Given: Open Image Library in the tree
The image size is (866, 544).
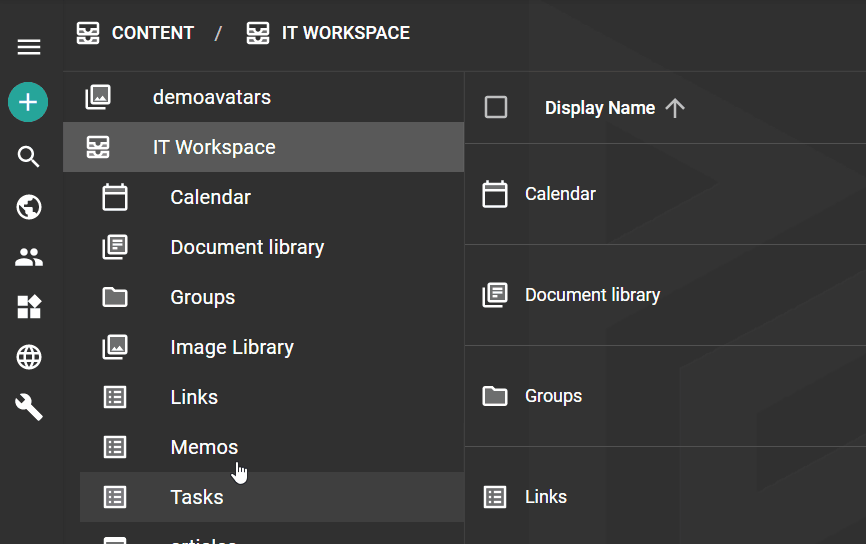Looking at the screenshot, I should 272,347.
